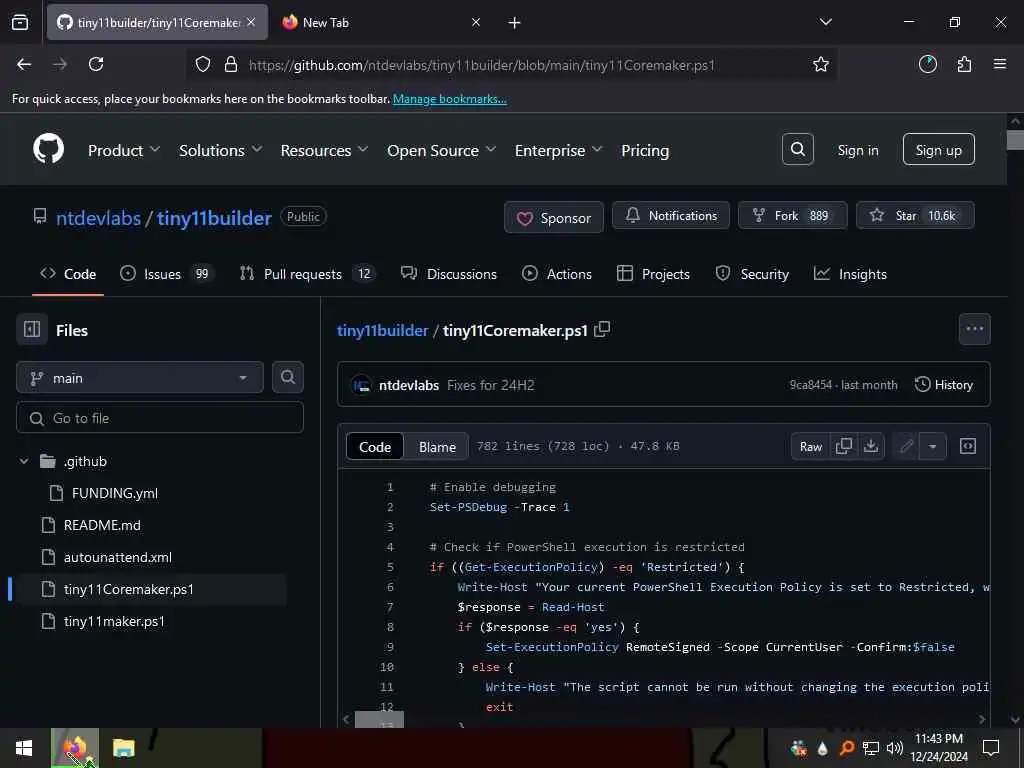Screen dimensions: 1024x768
Task: Open the Insights tab
Action: (x=850, y=274)
